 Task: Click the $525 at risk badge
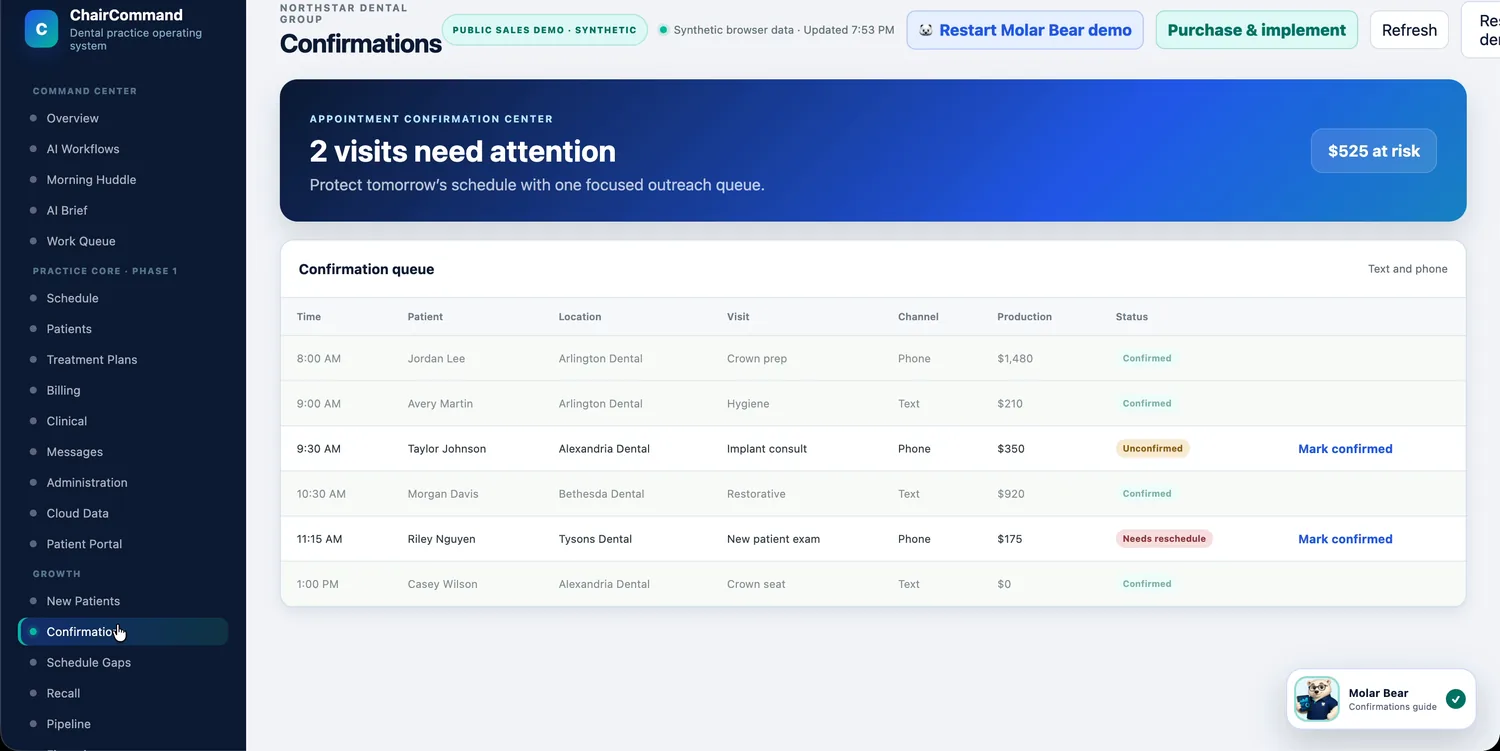(x=1374, y=151)
